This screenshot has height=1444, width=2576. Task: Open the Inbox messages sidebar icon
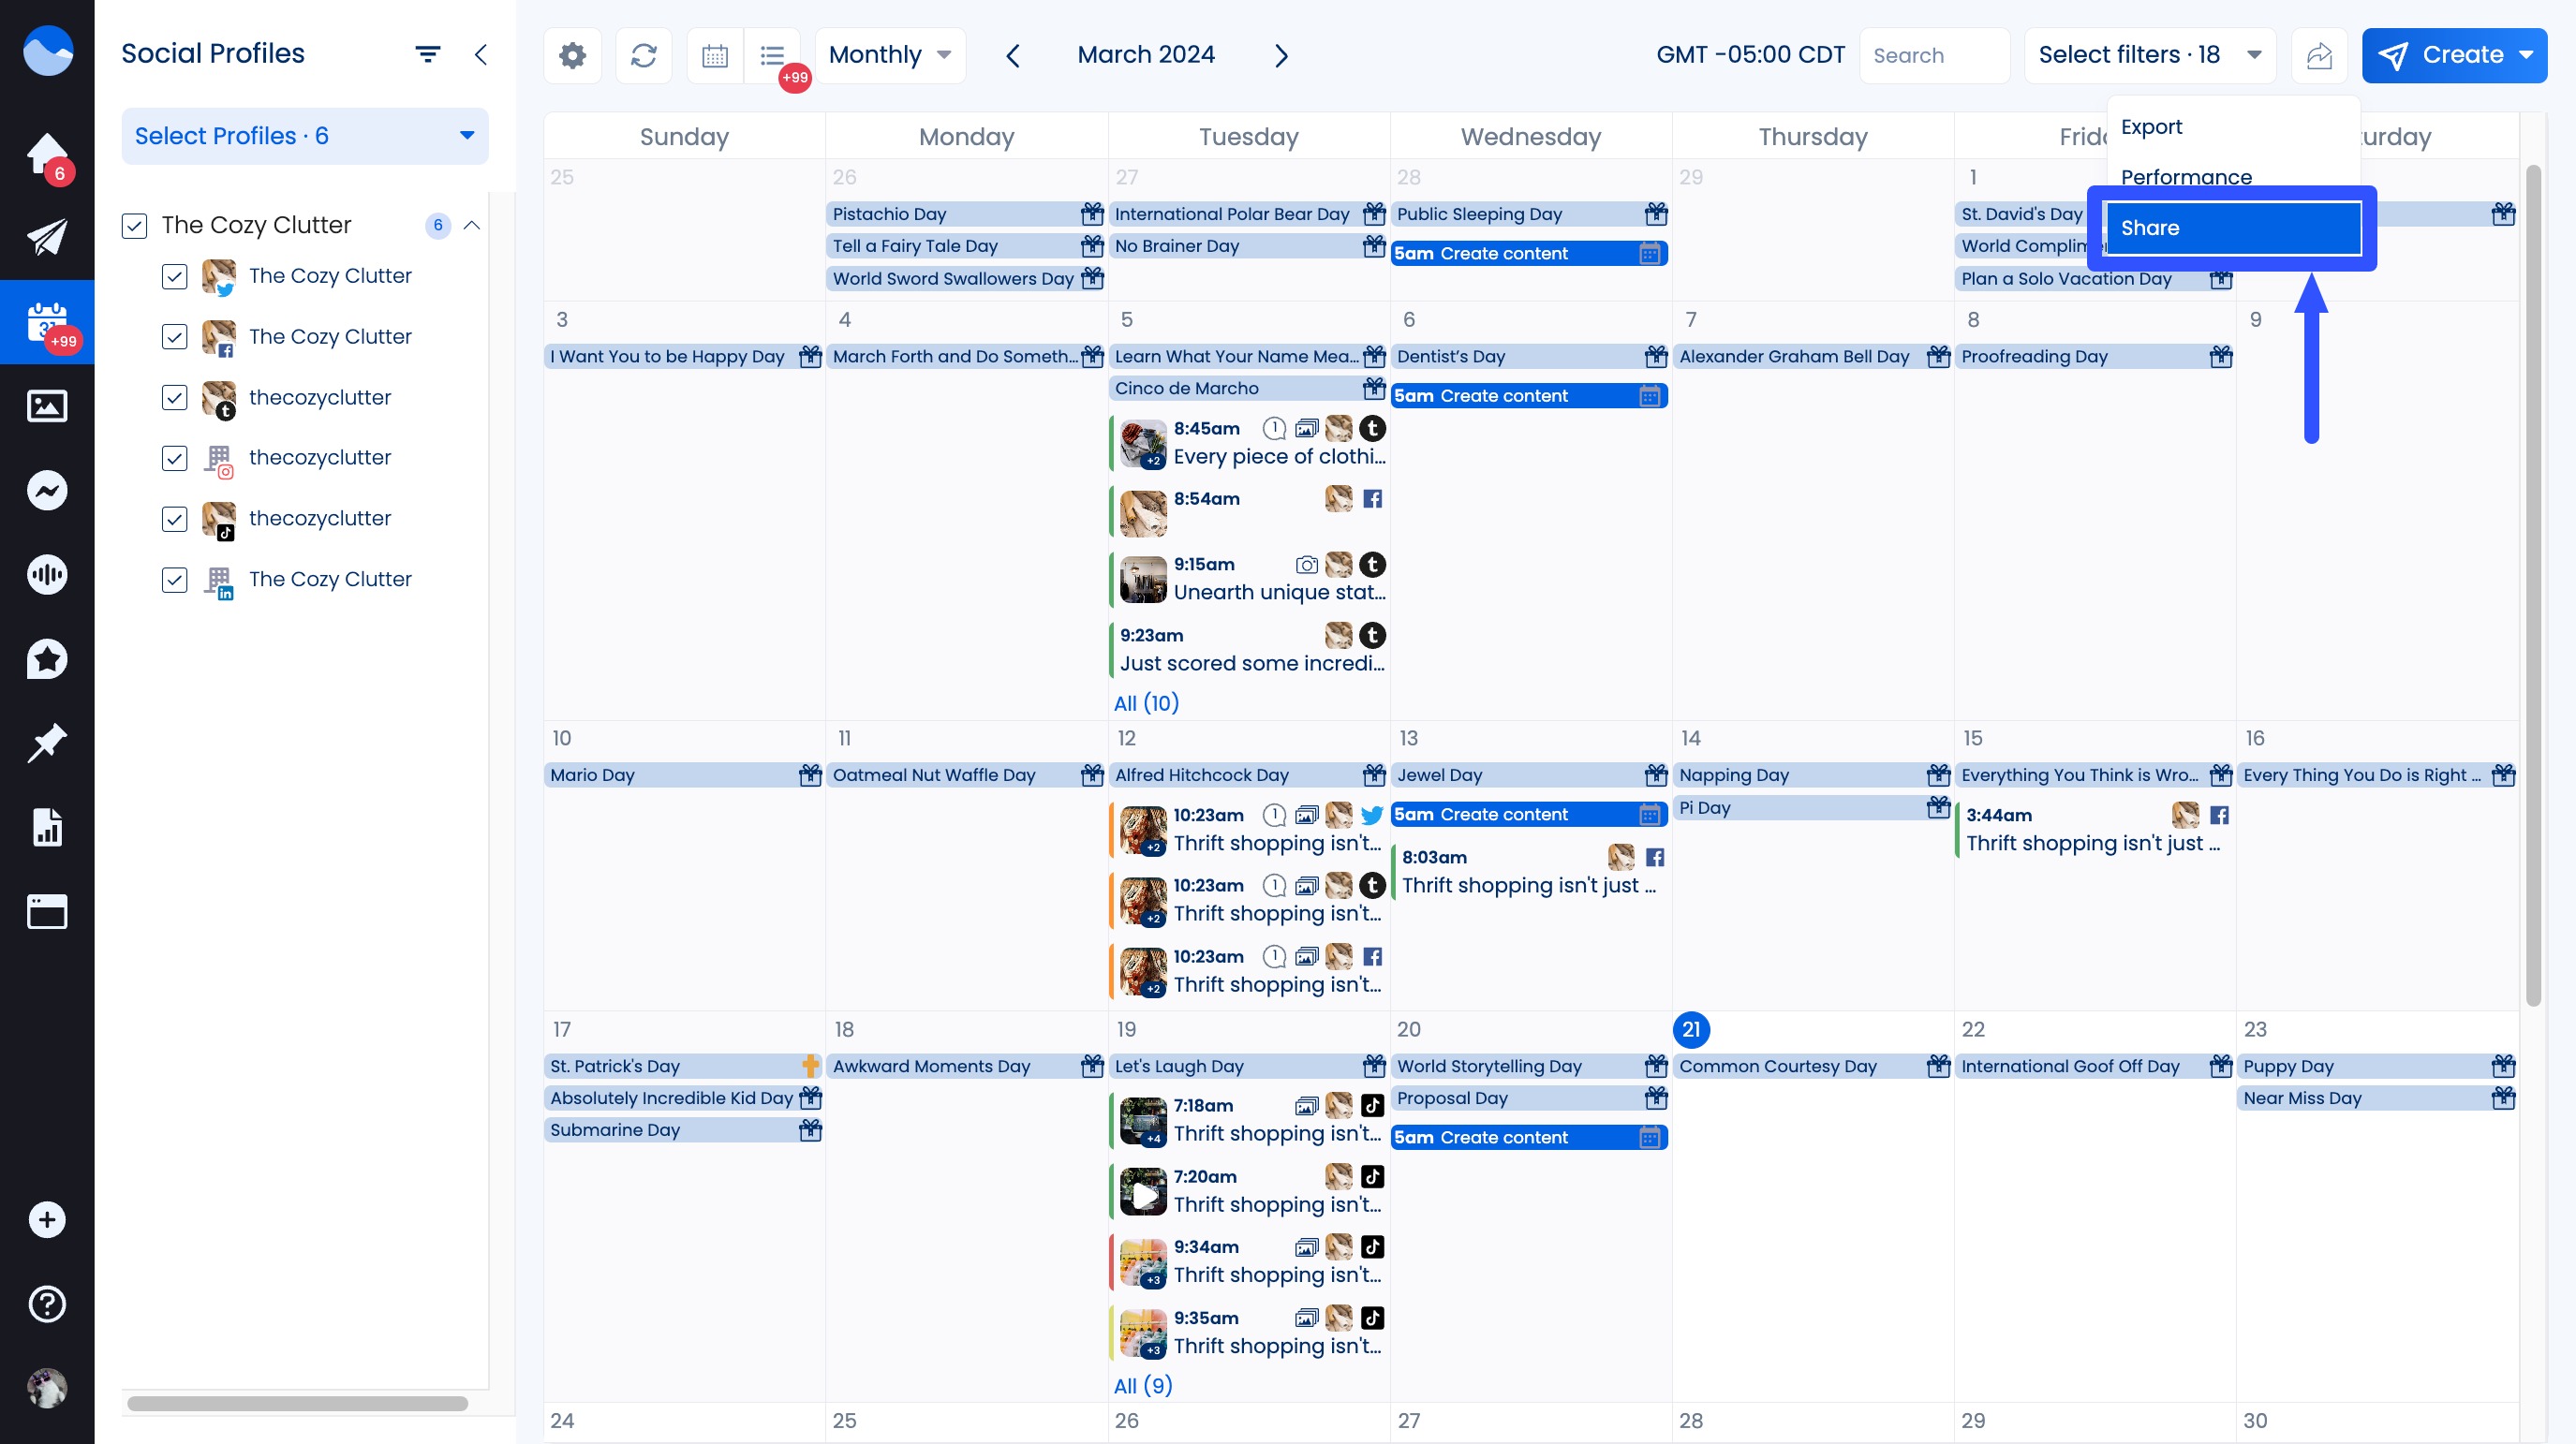click(46, 490)
